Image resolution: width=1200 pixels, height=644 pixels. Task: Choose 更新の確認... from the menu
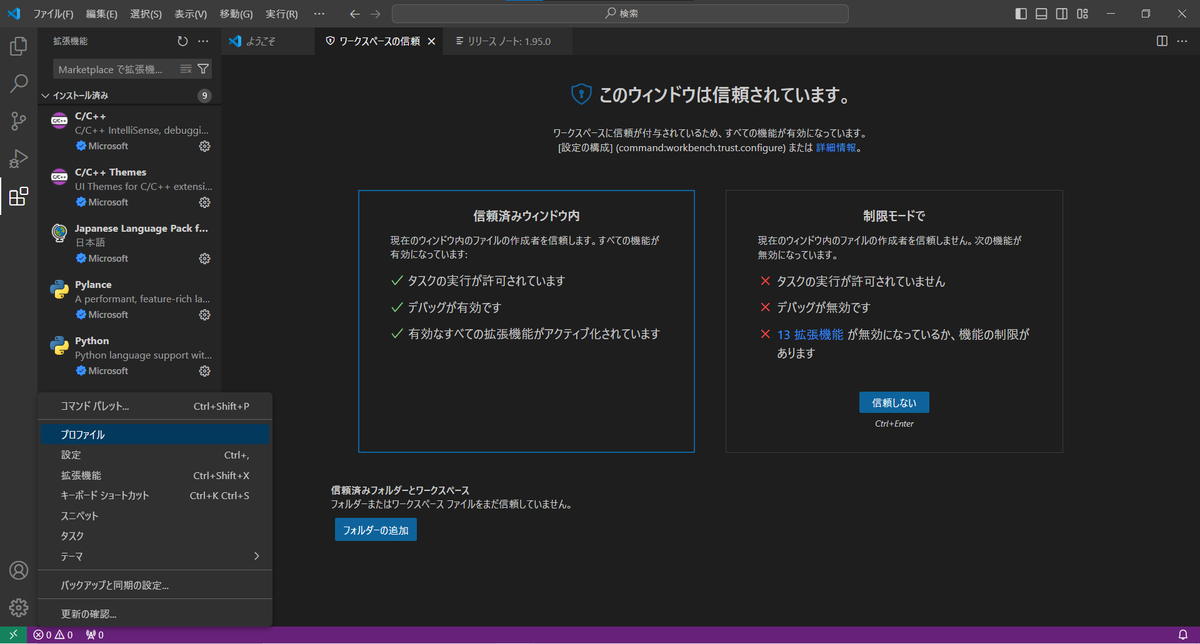155,614
